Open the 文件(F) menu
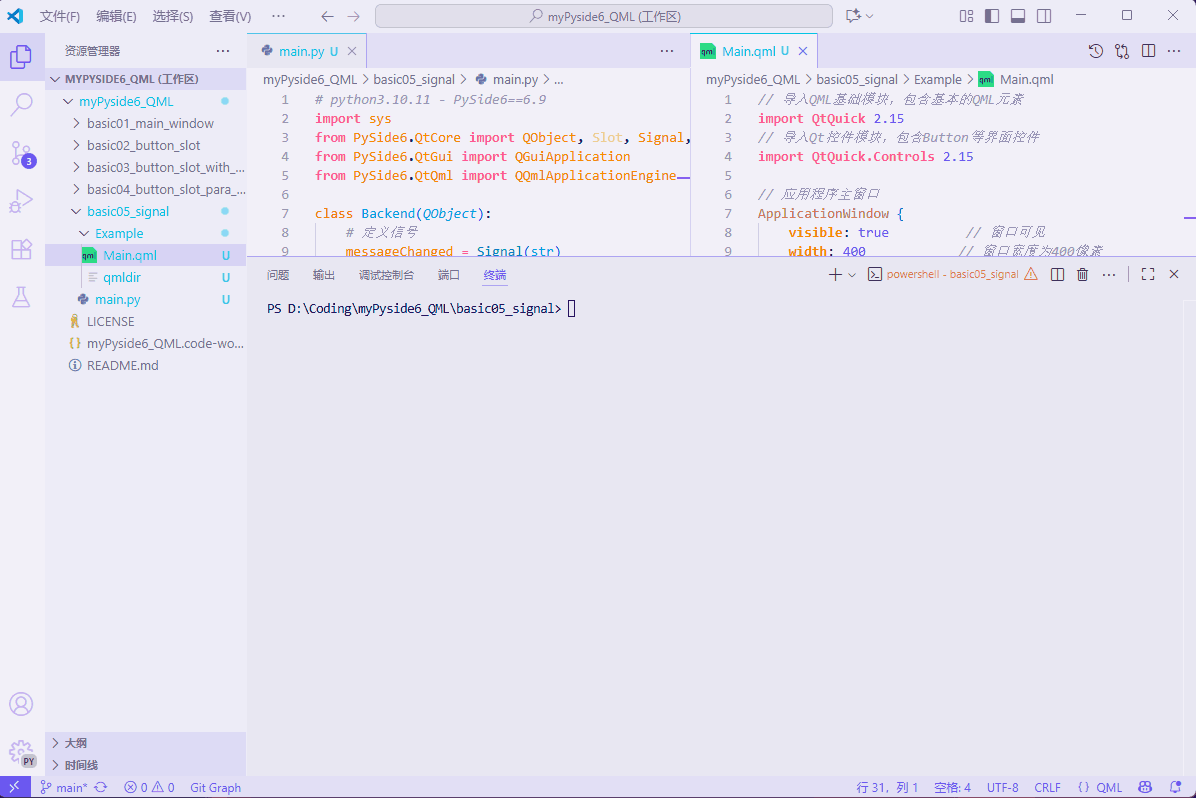Image resolution: width=1196 pixels, height=798 pixels. [x=59, y=16]
